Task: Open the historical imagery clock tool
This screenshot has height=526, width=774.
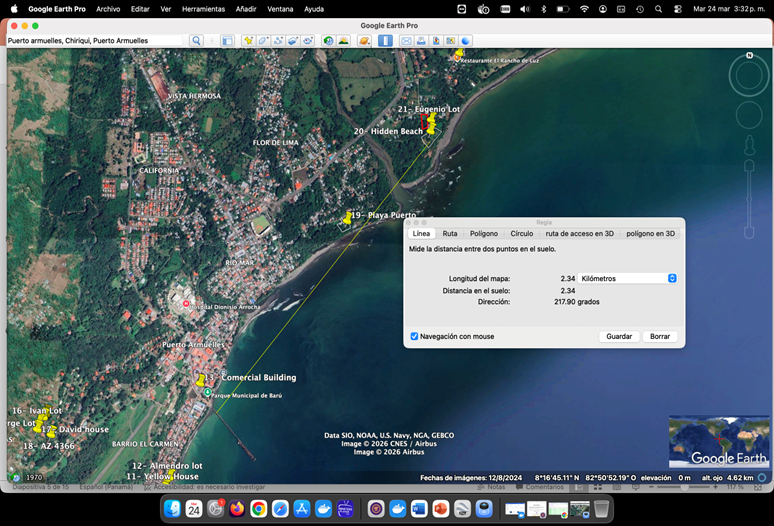Action: pos(328,40)
